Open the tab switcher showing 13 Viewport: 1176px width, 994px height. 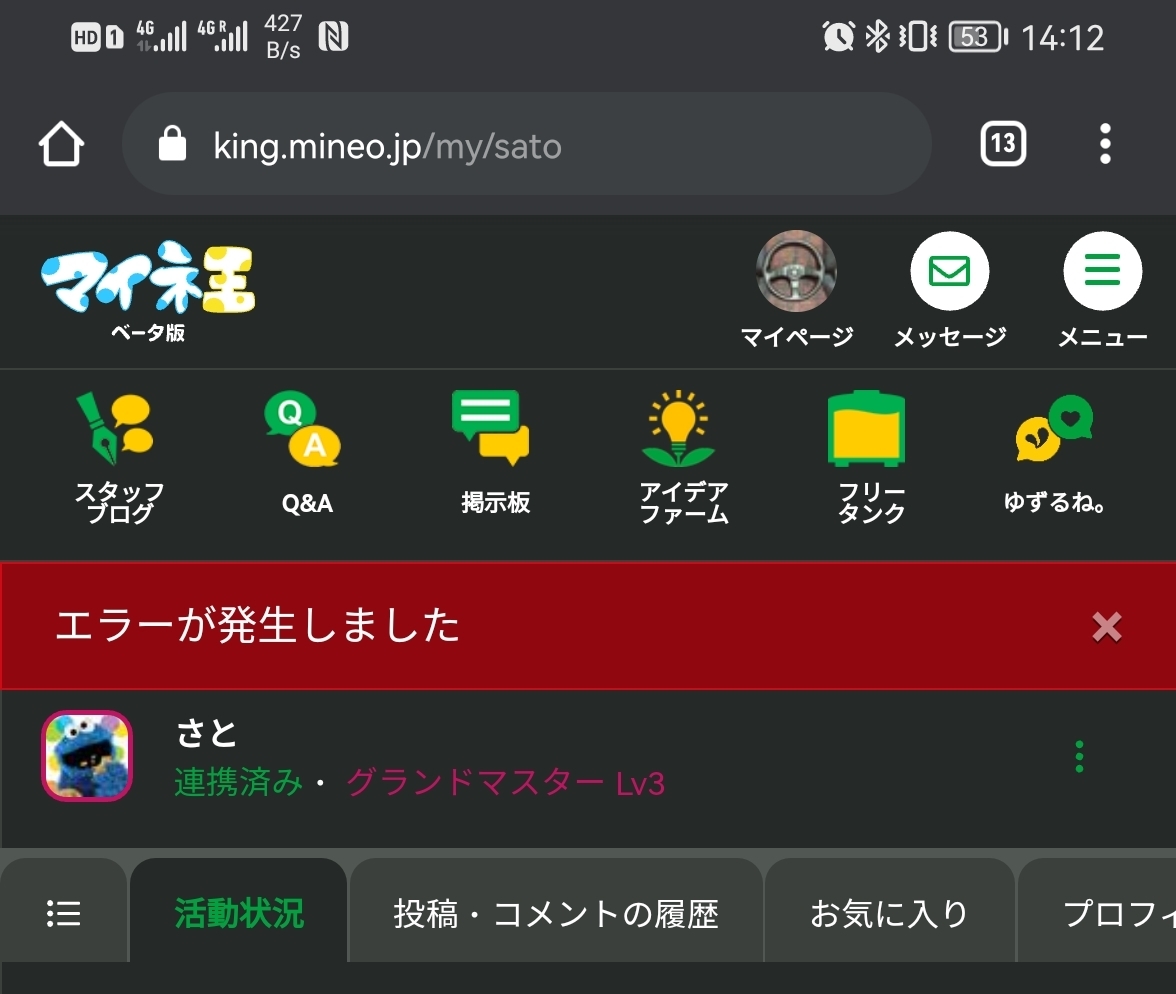point(1003,143)
